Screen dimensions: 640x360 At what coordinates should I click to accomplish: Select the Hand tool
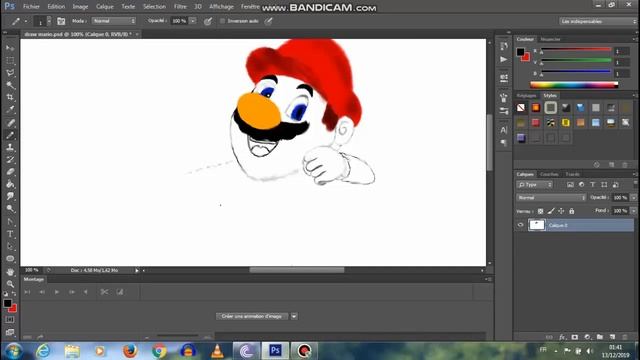(x=10, y=272)
